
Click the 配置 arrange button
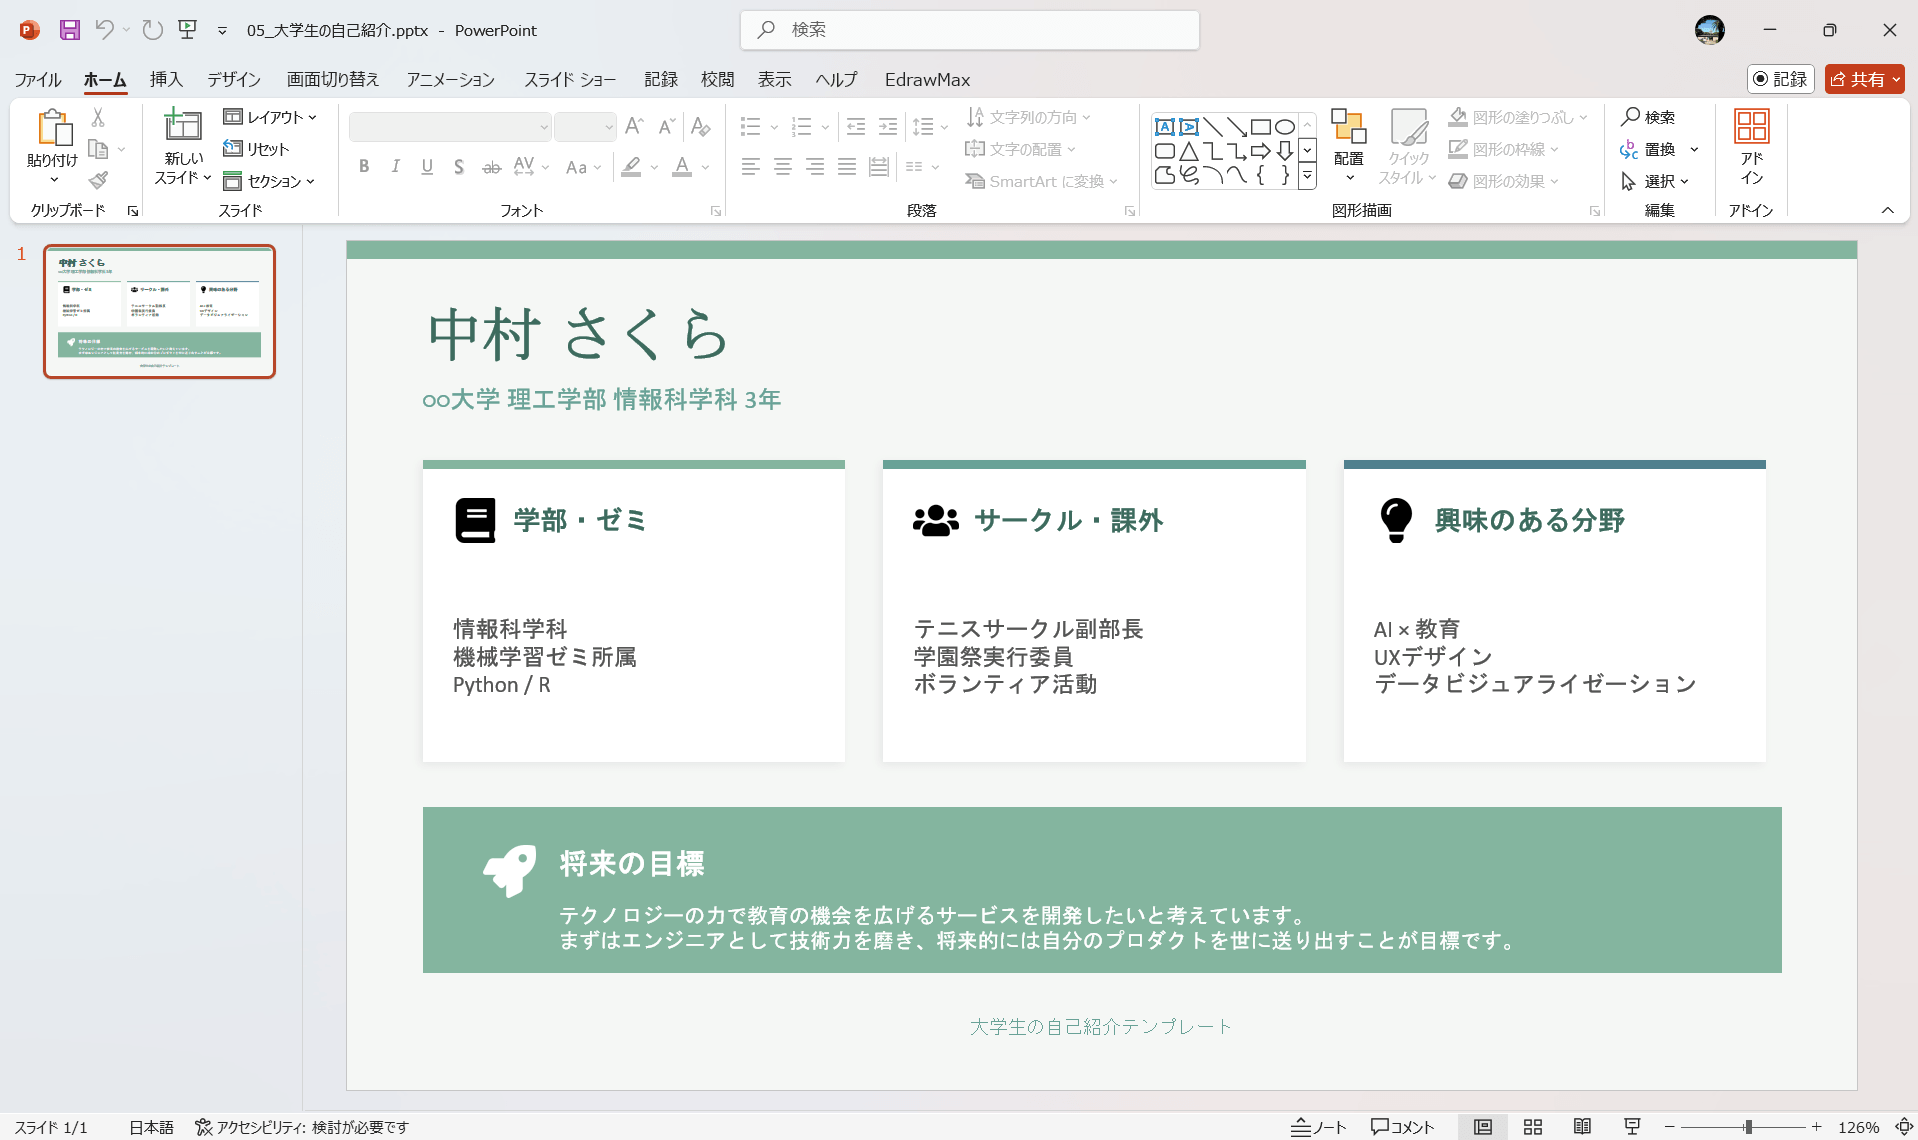point(1347,147)
